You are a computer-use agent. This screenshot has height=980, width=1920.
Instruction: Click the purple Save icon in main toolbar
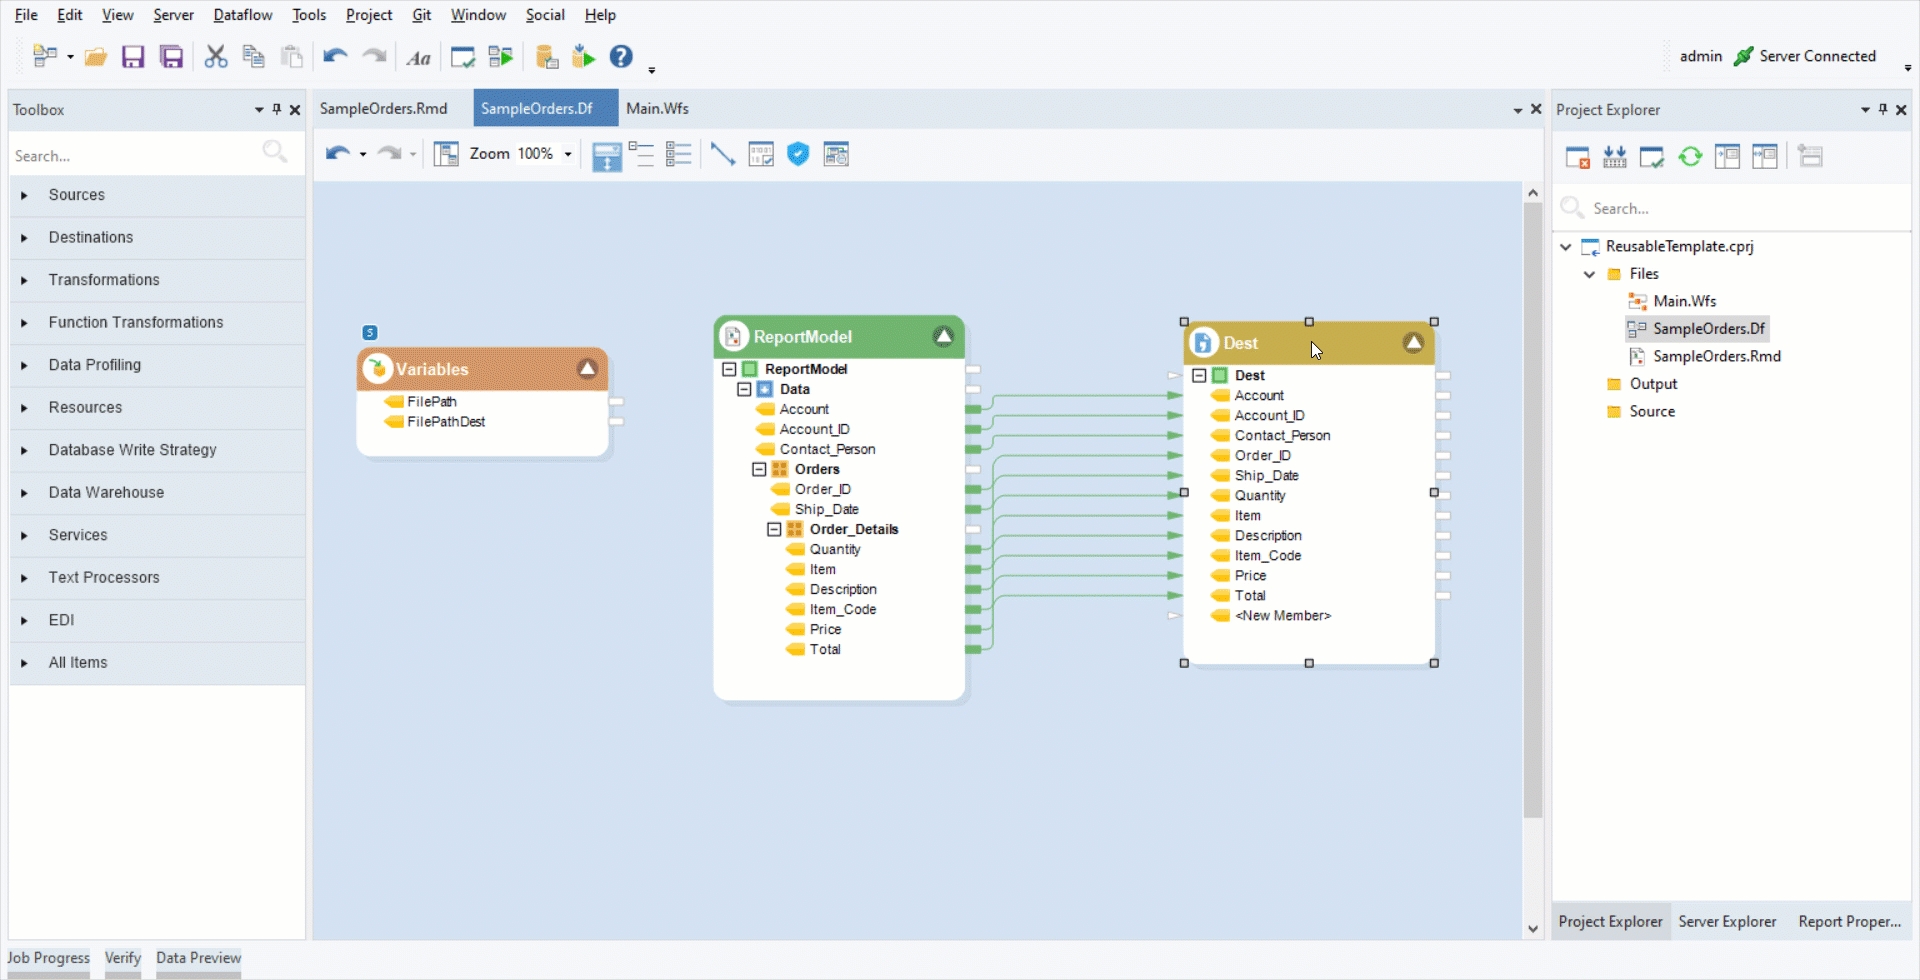[x=133, y=57]
